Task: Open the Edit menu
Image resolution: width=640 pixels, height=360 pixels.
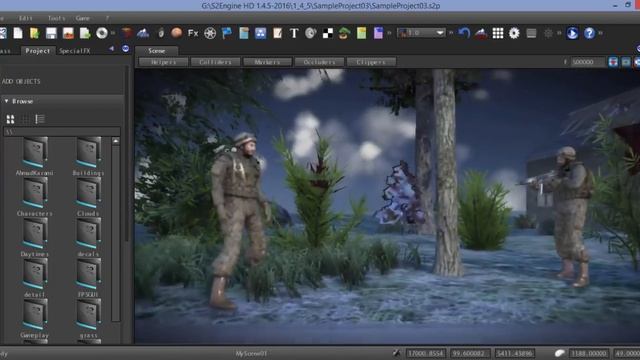Action: click(25, 18)
